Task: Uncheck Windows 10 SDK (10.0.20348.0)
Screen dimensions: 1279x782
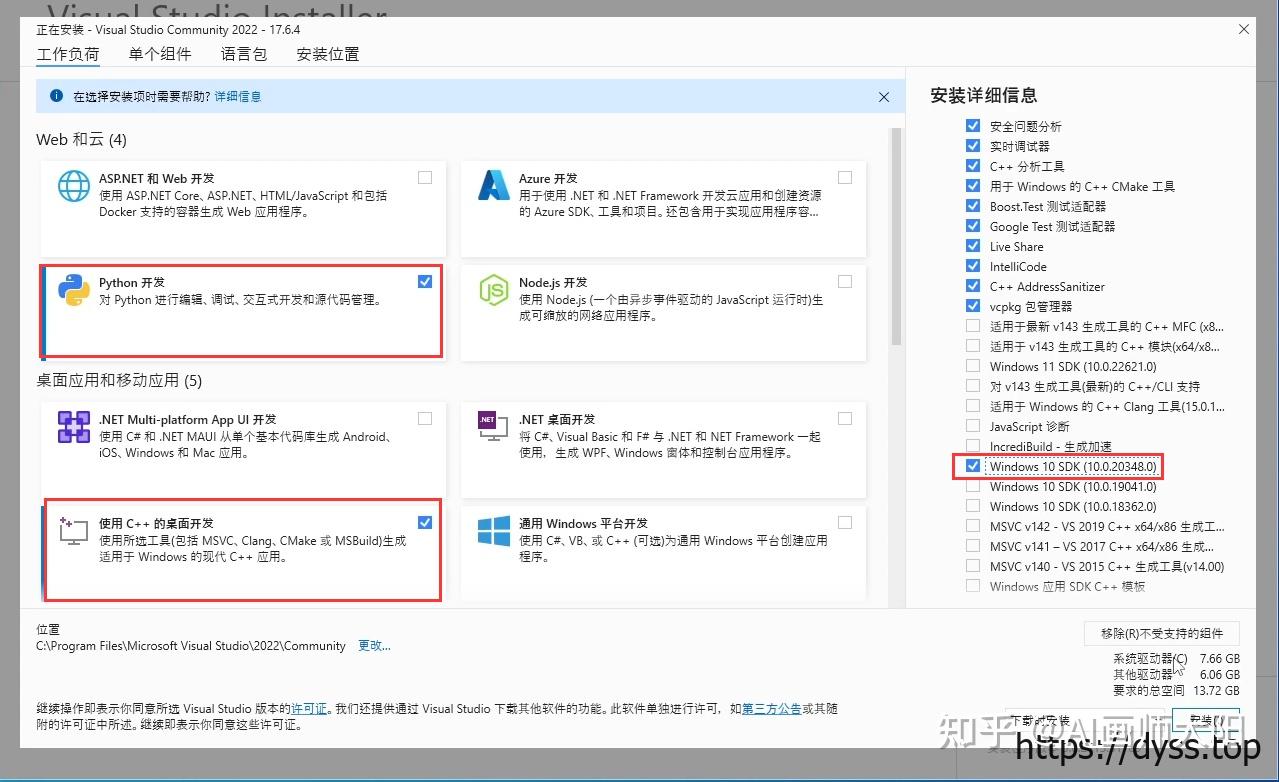Action: coord(973,466)
